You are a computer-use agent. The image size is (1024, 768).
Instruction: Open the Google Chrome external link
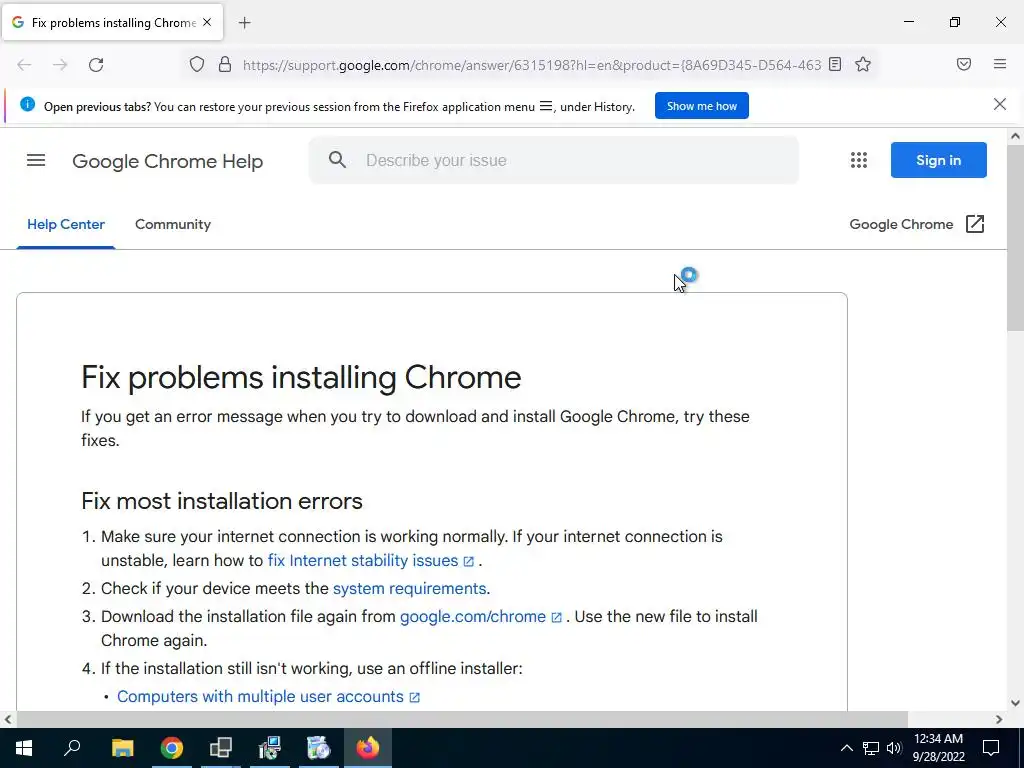(x=916, y=224)
